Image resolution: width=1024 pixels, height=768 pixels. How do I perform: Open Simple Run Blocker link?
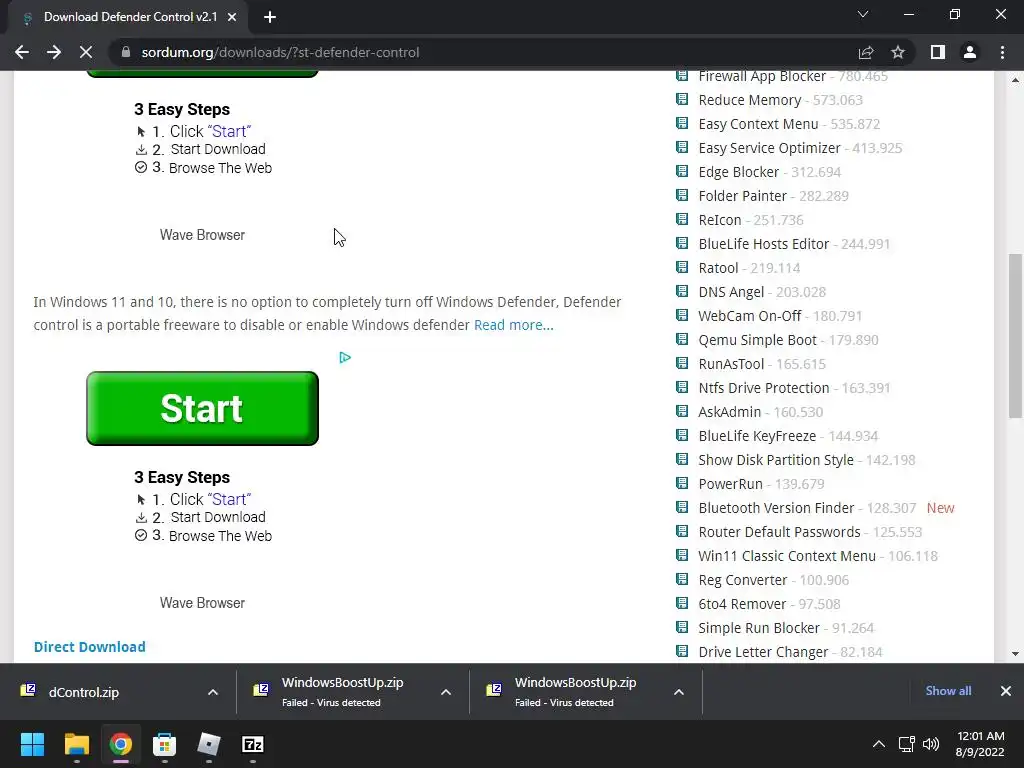point(758,628)
